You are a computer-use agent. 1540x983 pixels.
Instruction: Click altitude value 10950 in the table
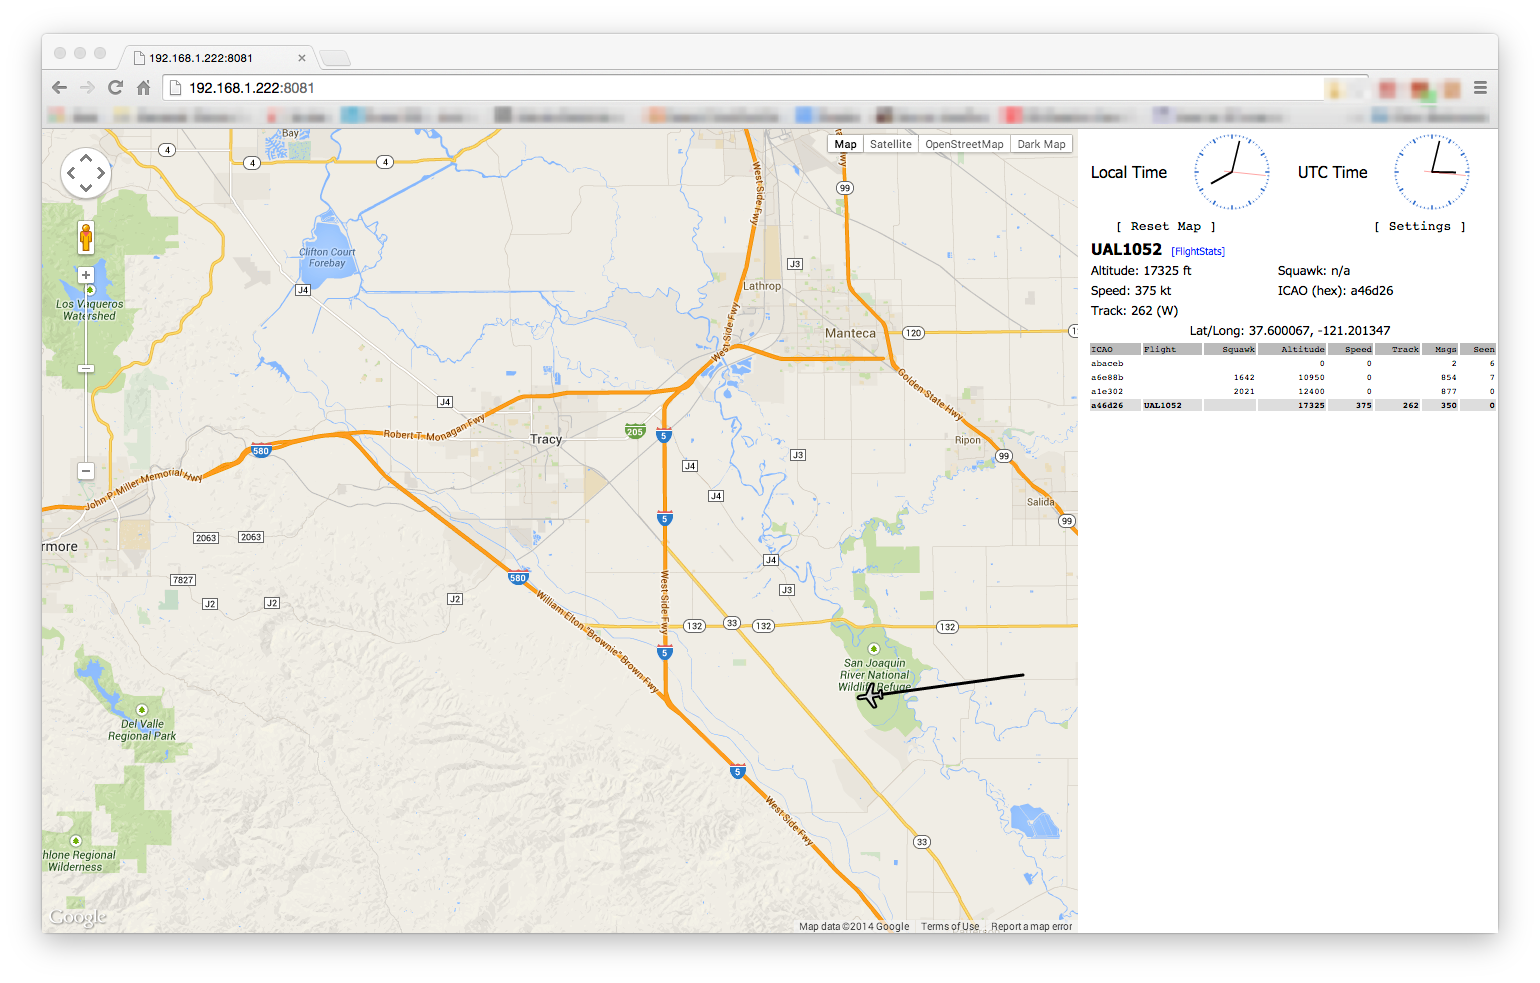click(1311, 378)
